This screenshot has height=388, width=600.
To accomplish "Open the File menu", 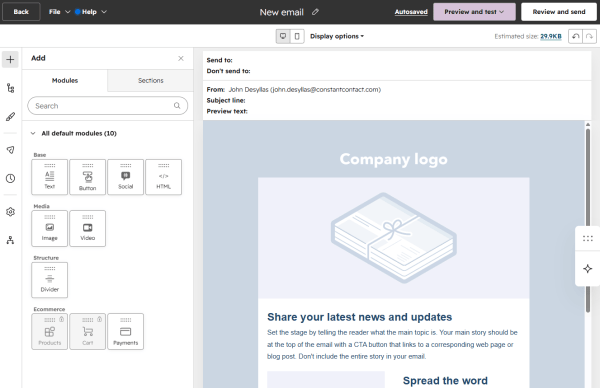I will [x=59, y=12].
